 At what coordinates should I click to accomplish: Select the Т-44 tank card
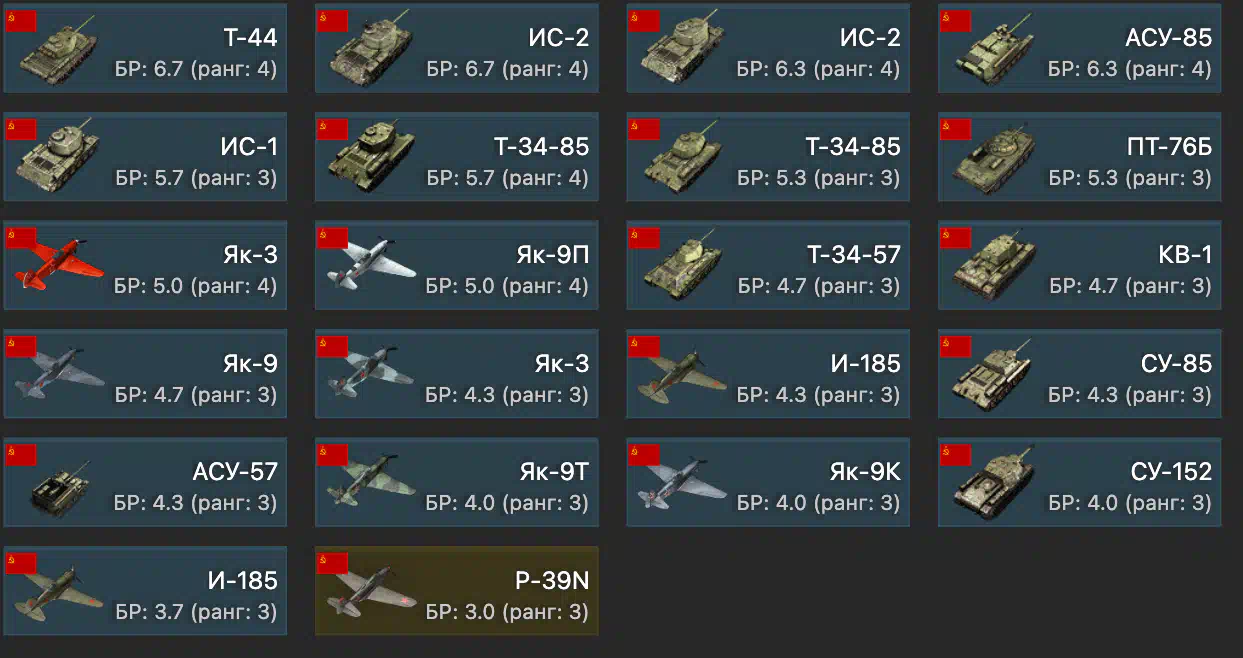click(145, 48)
